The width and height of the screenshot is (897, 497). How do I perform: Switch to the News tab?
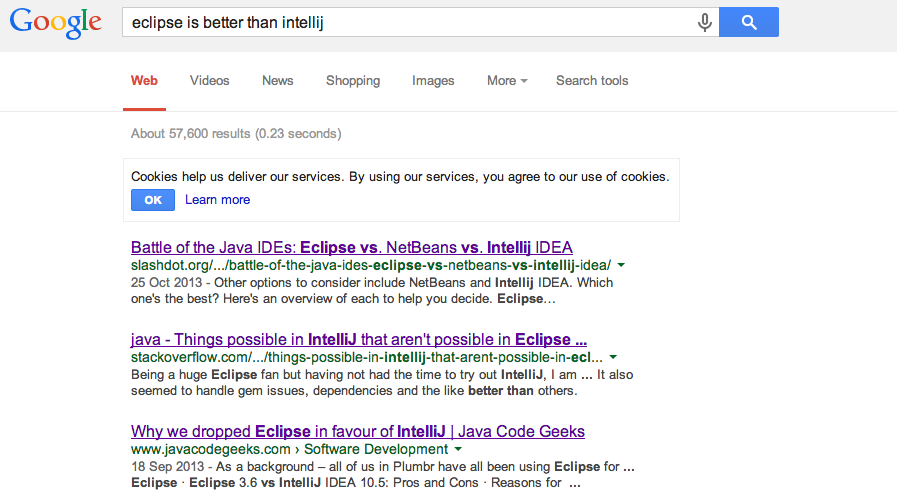coord(277,81)
